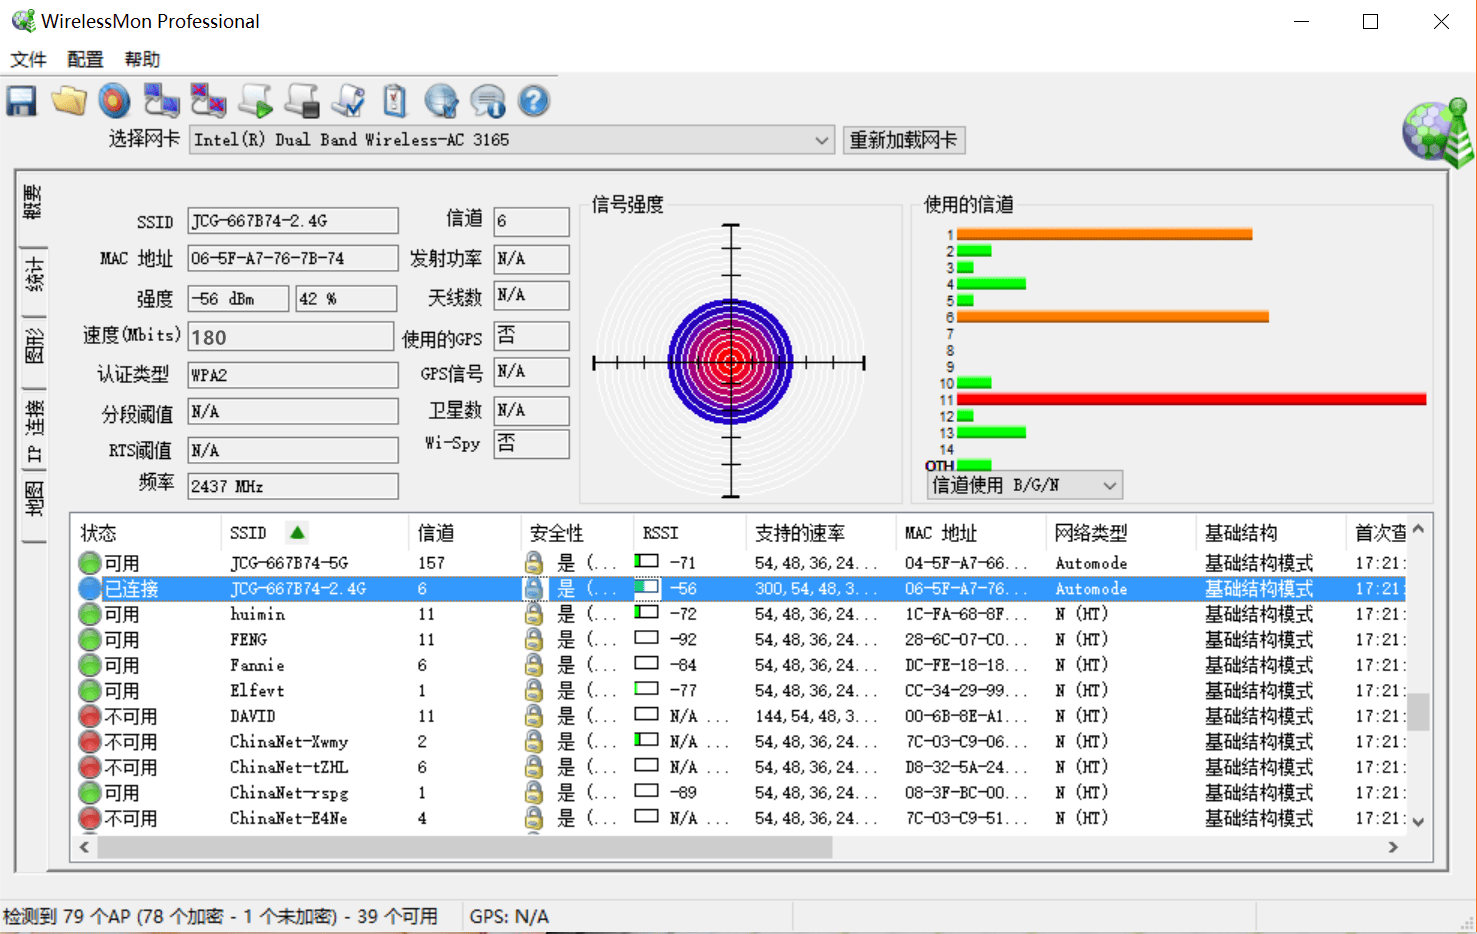Viewport: 1477px width, 934px height.
Task: Click the green arrow export icon
Action: (256, 101)
